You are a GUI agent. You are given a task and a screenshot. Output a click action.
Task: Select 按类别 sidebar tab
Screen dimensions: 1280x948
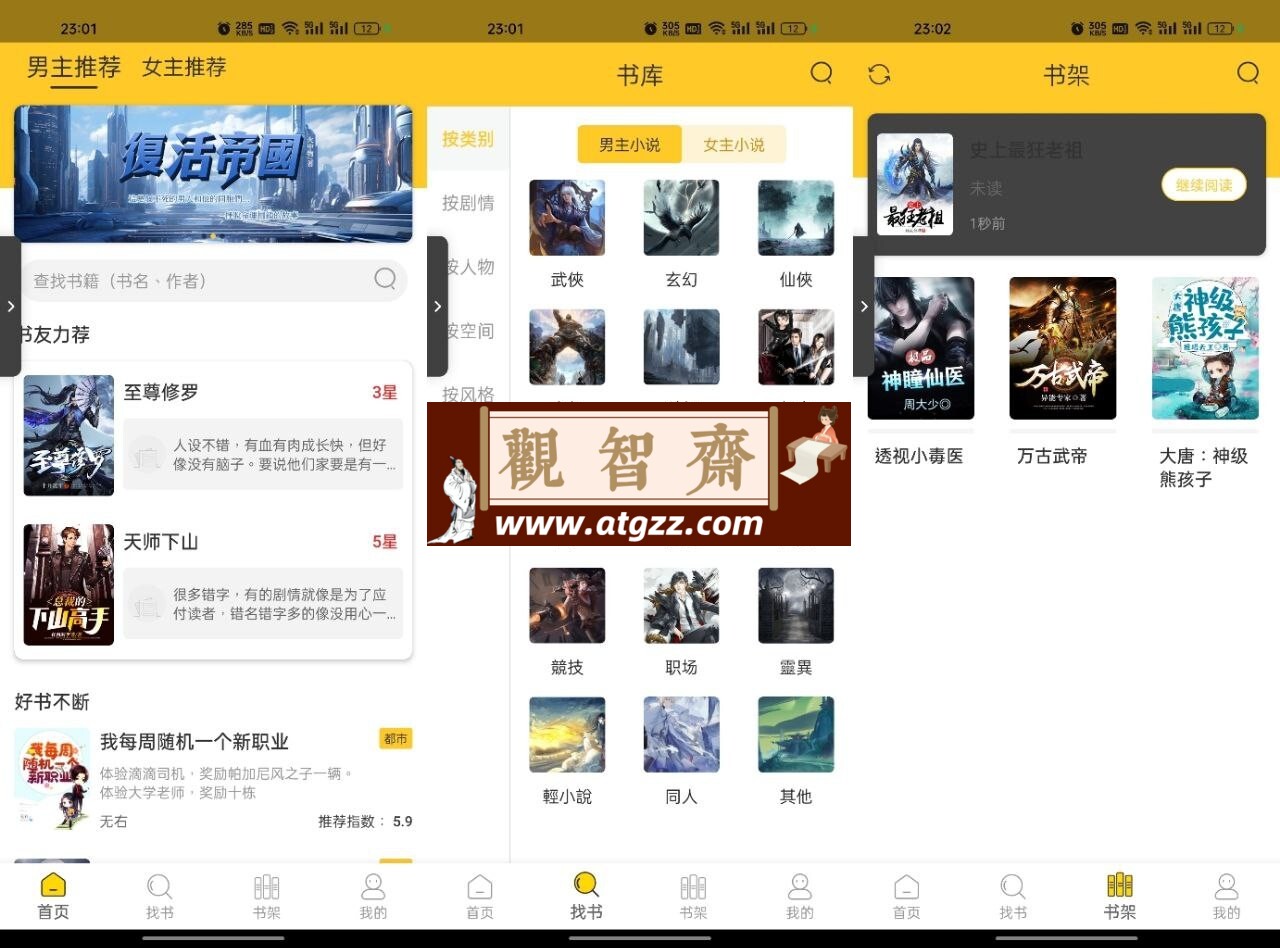tap(468, 139)
